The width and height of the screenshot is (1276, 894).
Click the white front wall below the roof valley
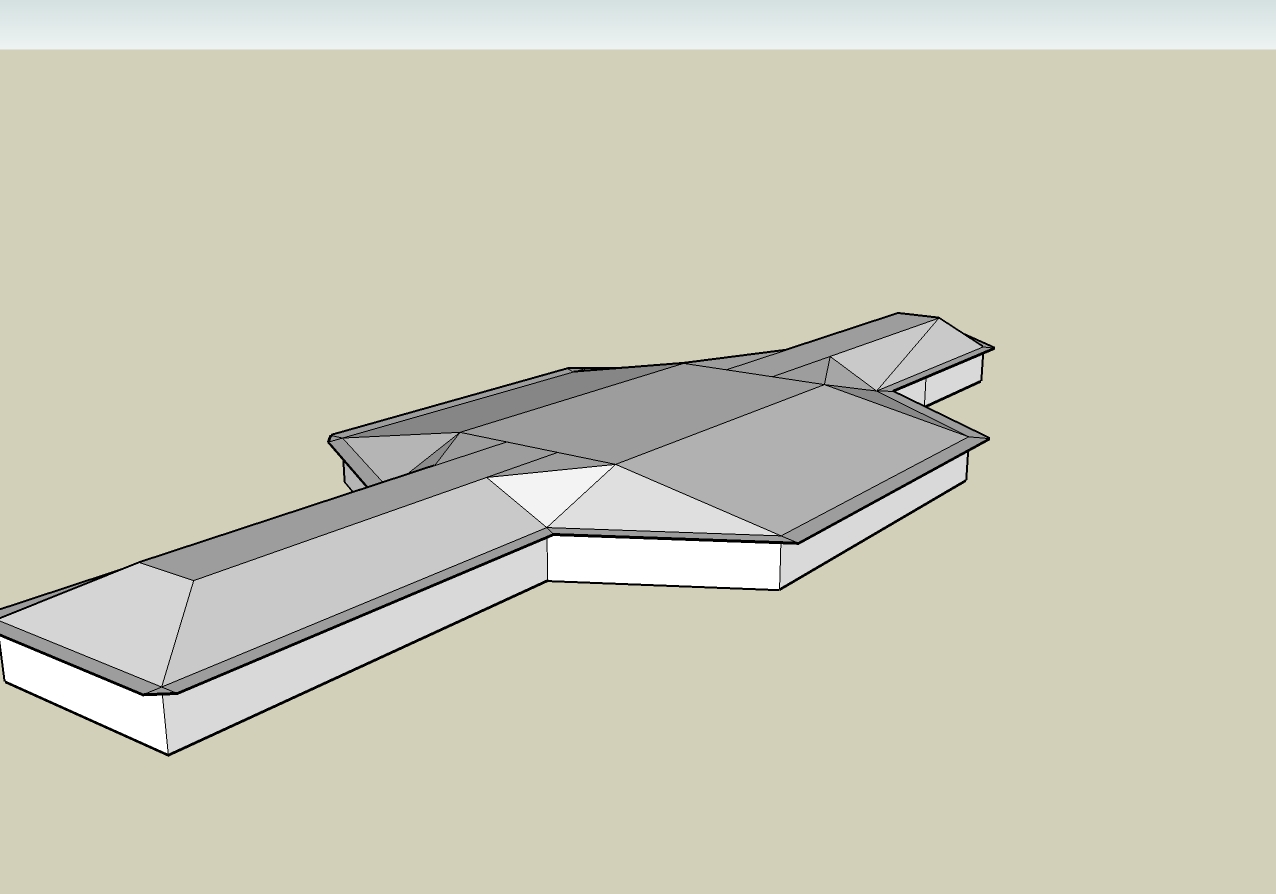pyautogui.click(x=662, y=562)
